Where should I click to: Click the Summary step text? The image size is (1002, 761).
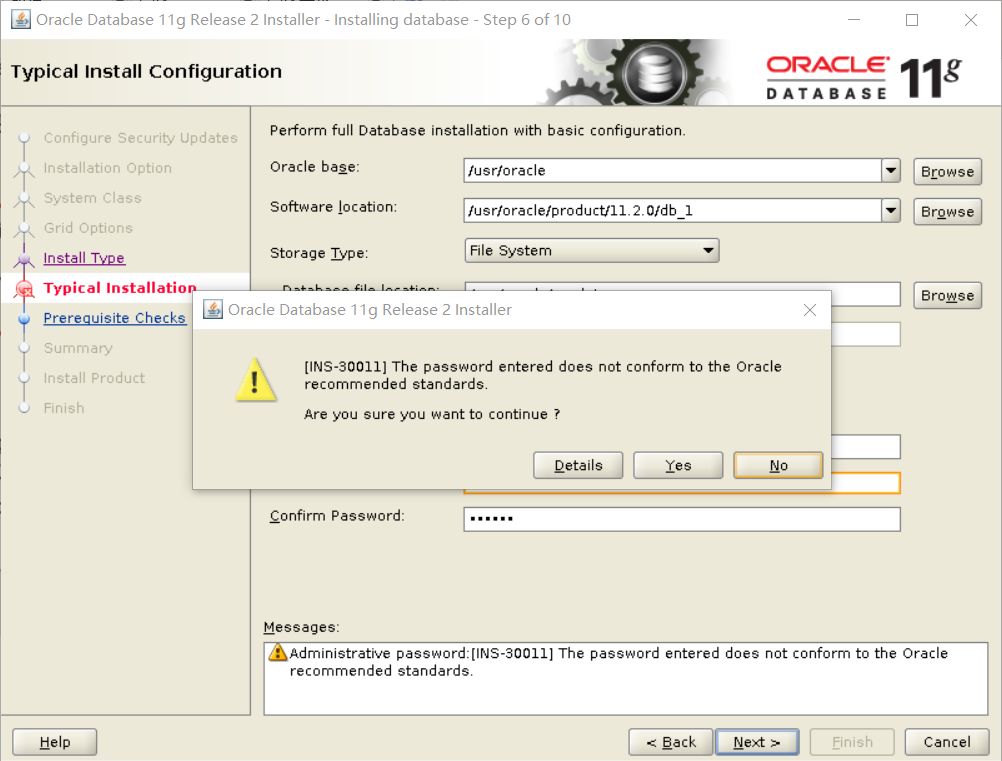pyautogui.click(x=78, y=348)
